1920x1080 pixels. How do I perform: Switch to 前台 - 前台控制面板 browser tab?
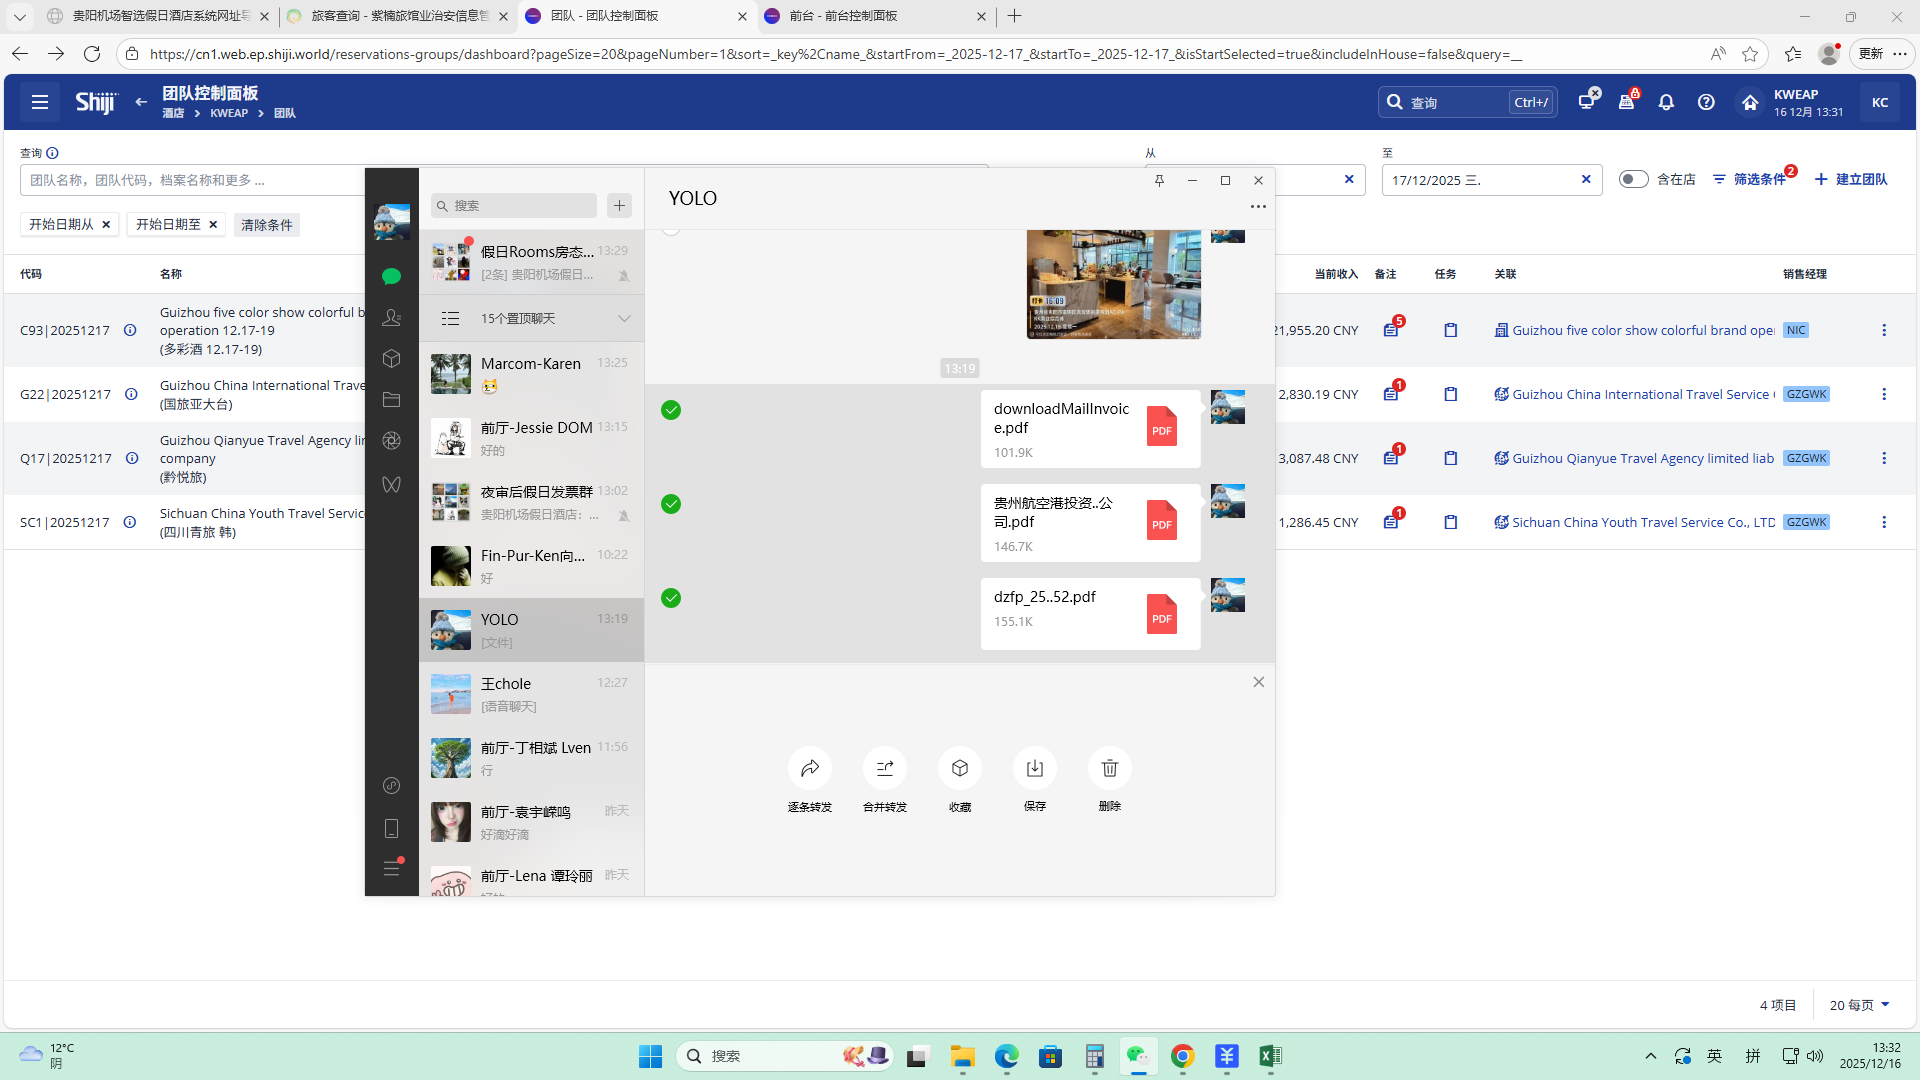[860, 16]
